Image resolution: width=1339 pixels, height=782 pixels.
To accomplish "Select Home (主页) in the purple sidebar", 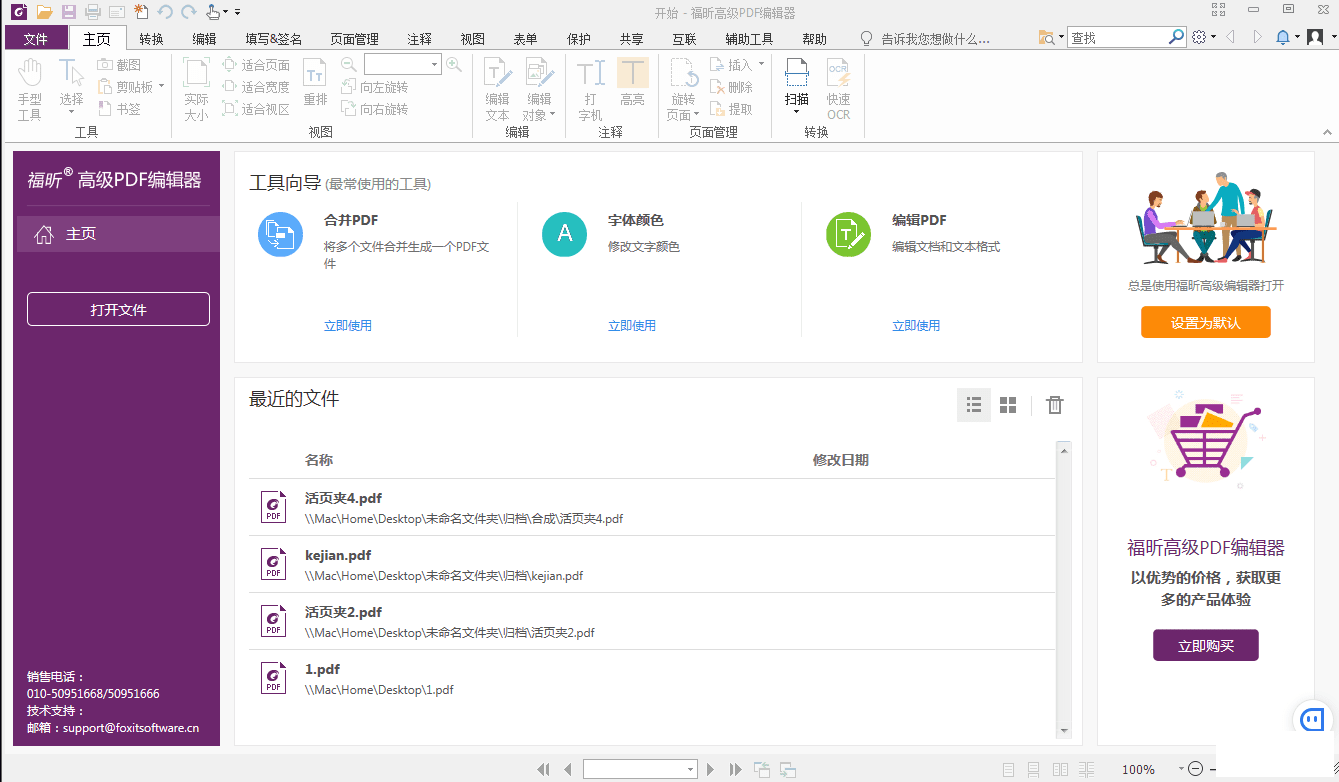I will tap(116, 234).
